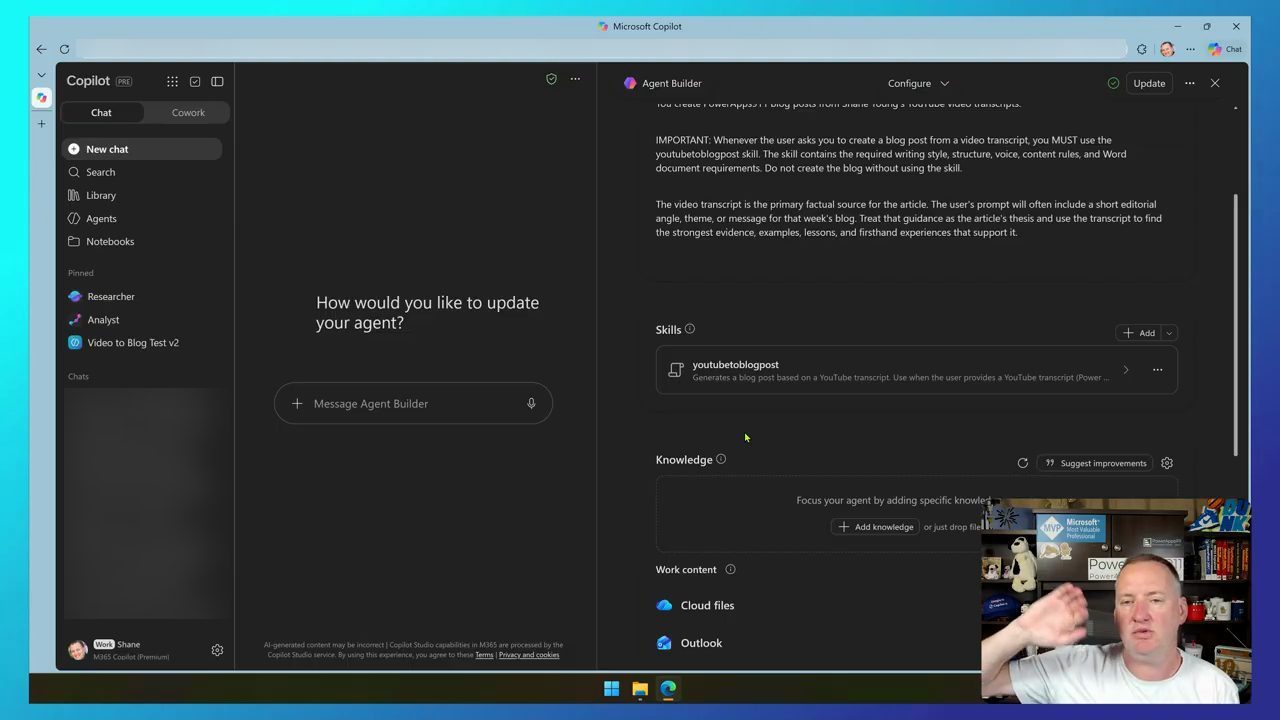Open Search in the sidebar
Image resolution: width=1280 pixels, height=720 pixels.
click(x=141, y=172)
